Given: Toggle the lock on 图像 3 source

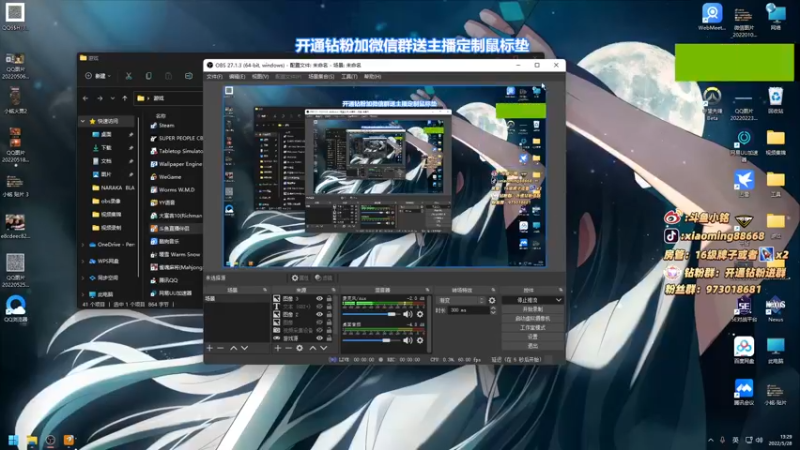Looking at the screenshot, I should [329, 299].
